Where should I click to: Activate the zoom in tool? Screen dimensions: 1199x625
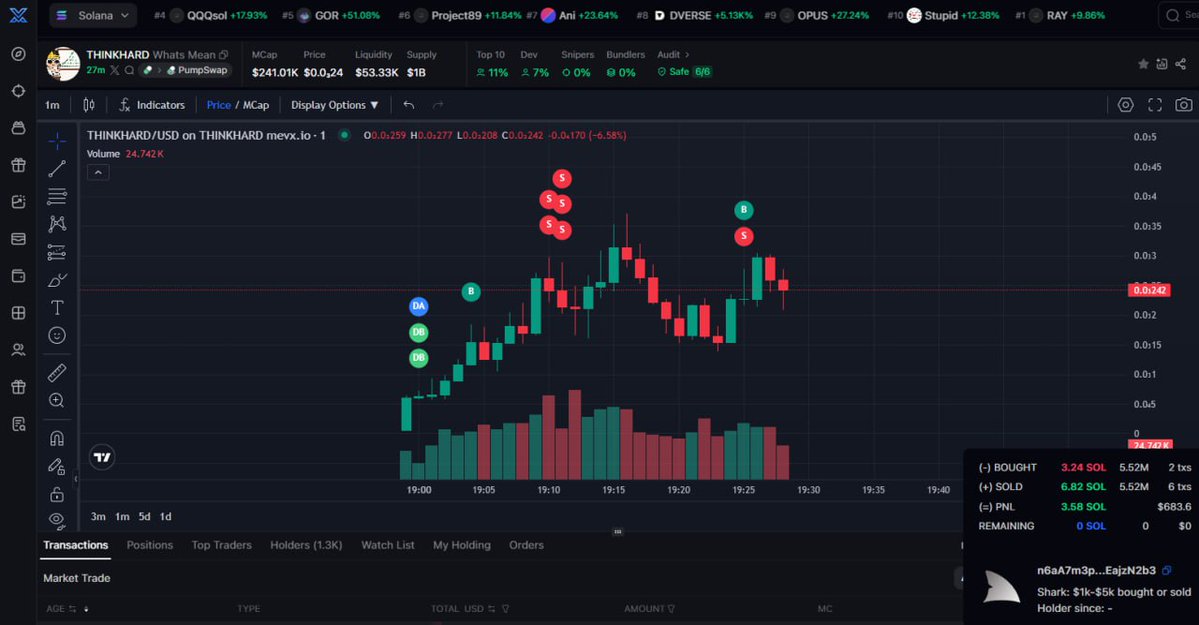(57, 400)
